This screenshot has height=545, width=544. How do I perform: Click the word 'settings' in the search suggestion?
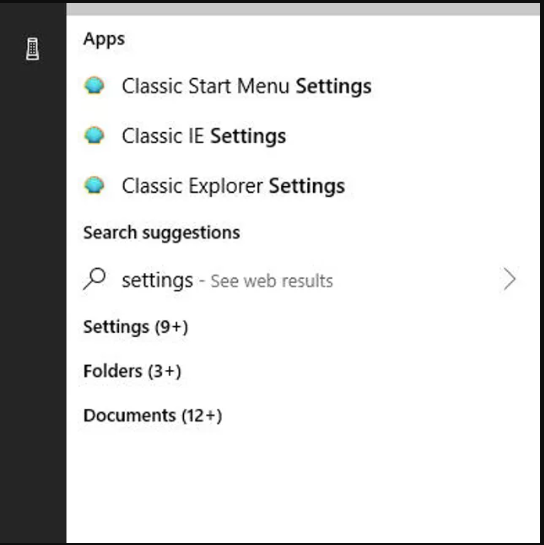click(157, 280)
